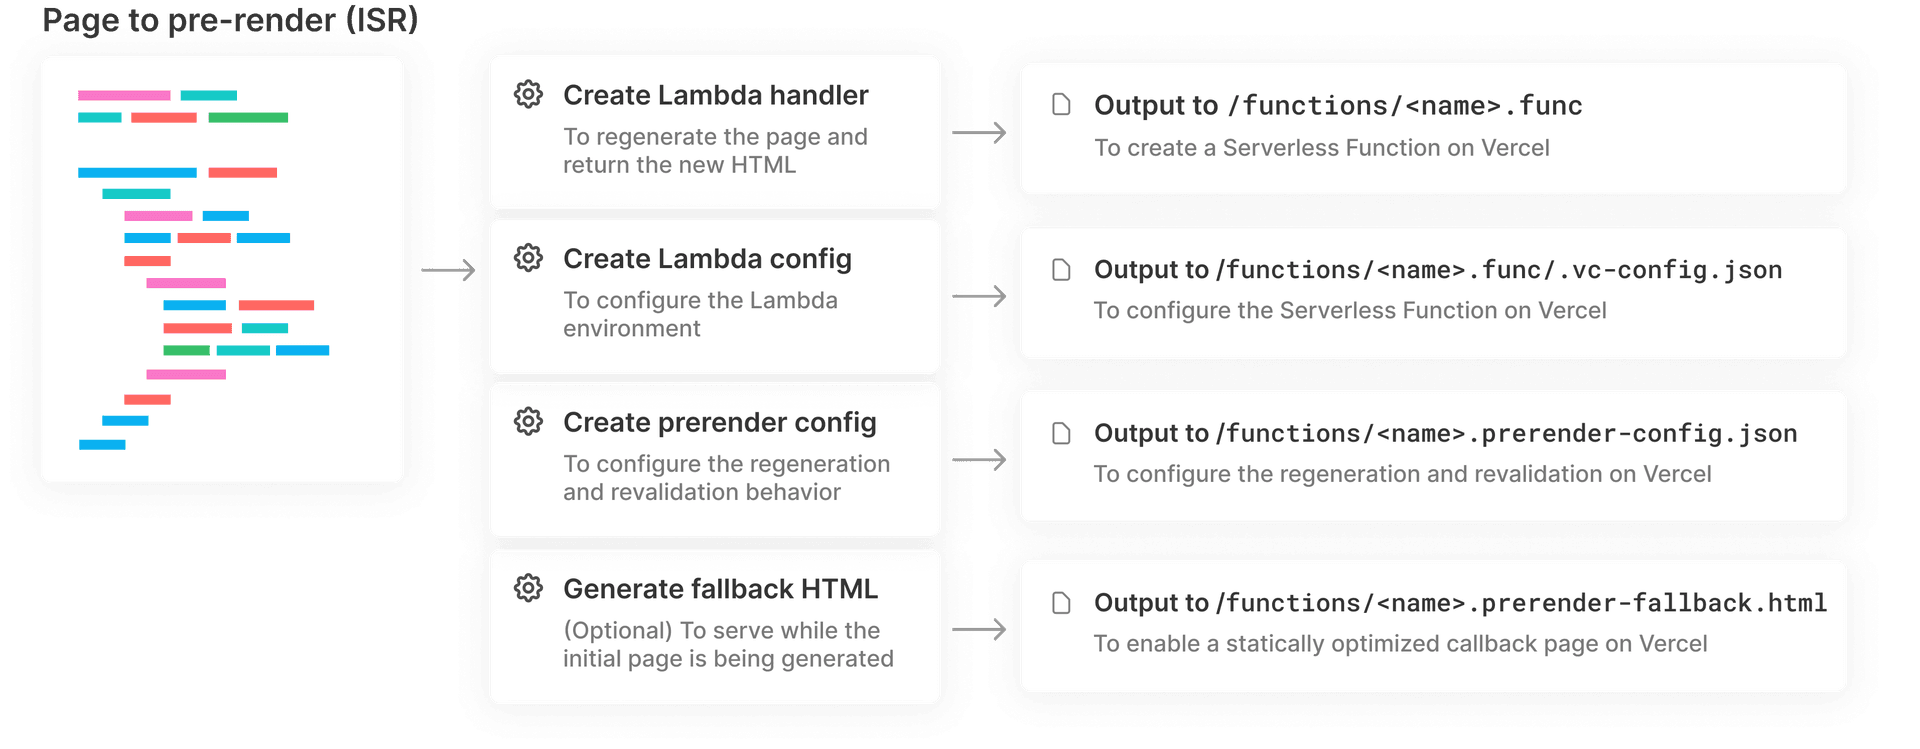The width and height of the screenshot is (1920, 749).
Task: Click file icon next to prerender-fallback.html output
Action: 1061,603
